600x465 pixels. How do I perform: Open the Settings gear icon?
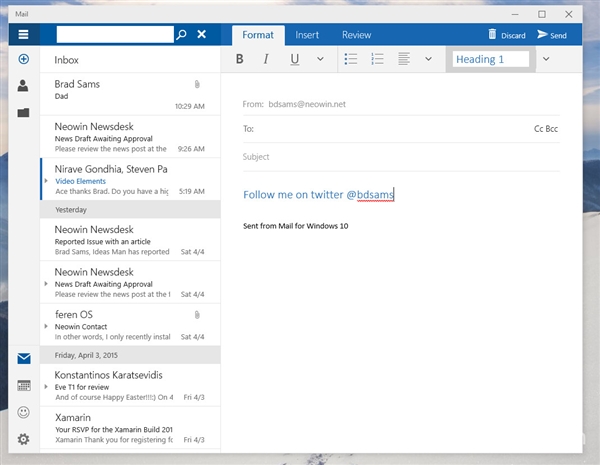coord(23,439)
